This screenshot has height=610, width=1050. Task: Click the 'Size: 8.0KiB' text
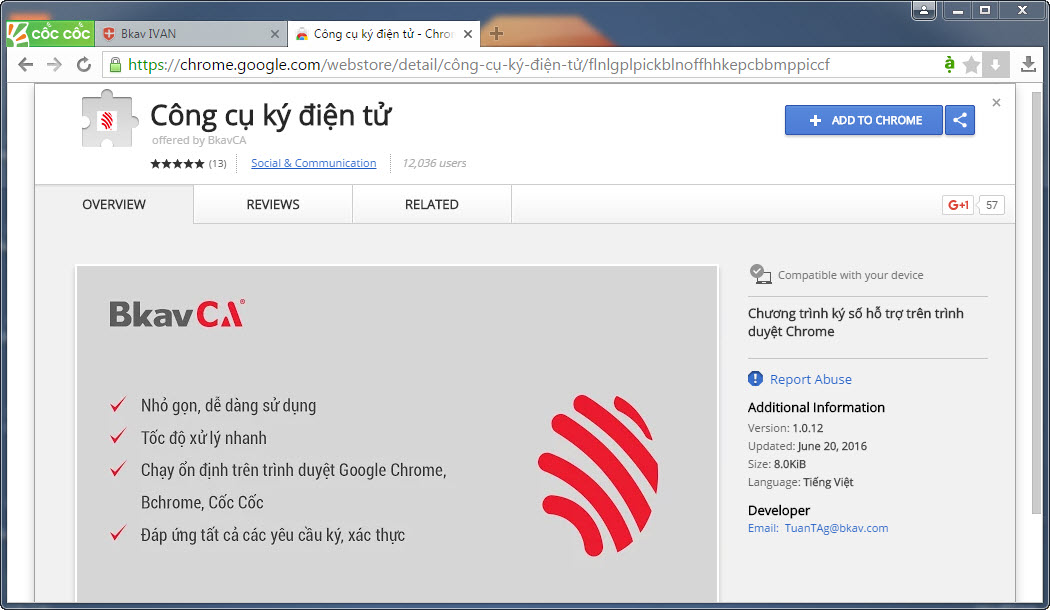(x=777, y=464)
